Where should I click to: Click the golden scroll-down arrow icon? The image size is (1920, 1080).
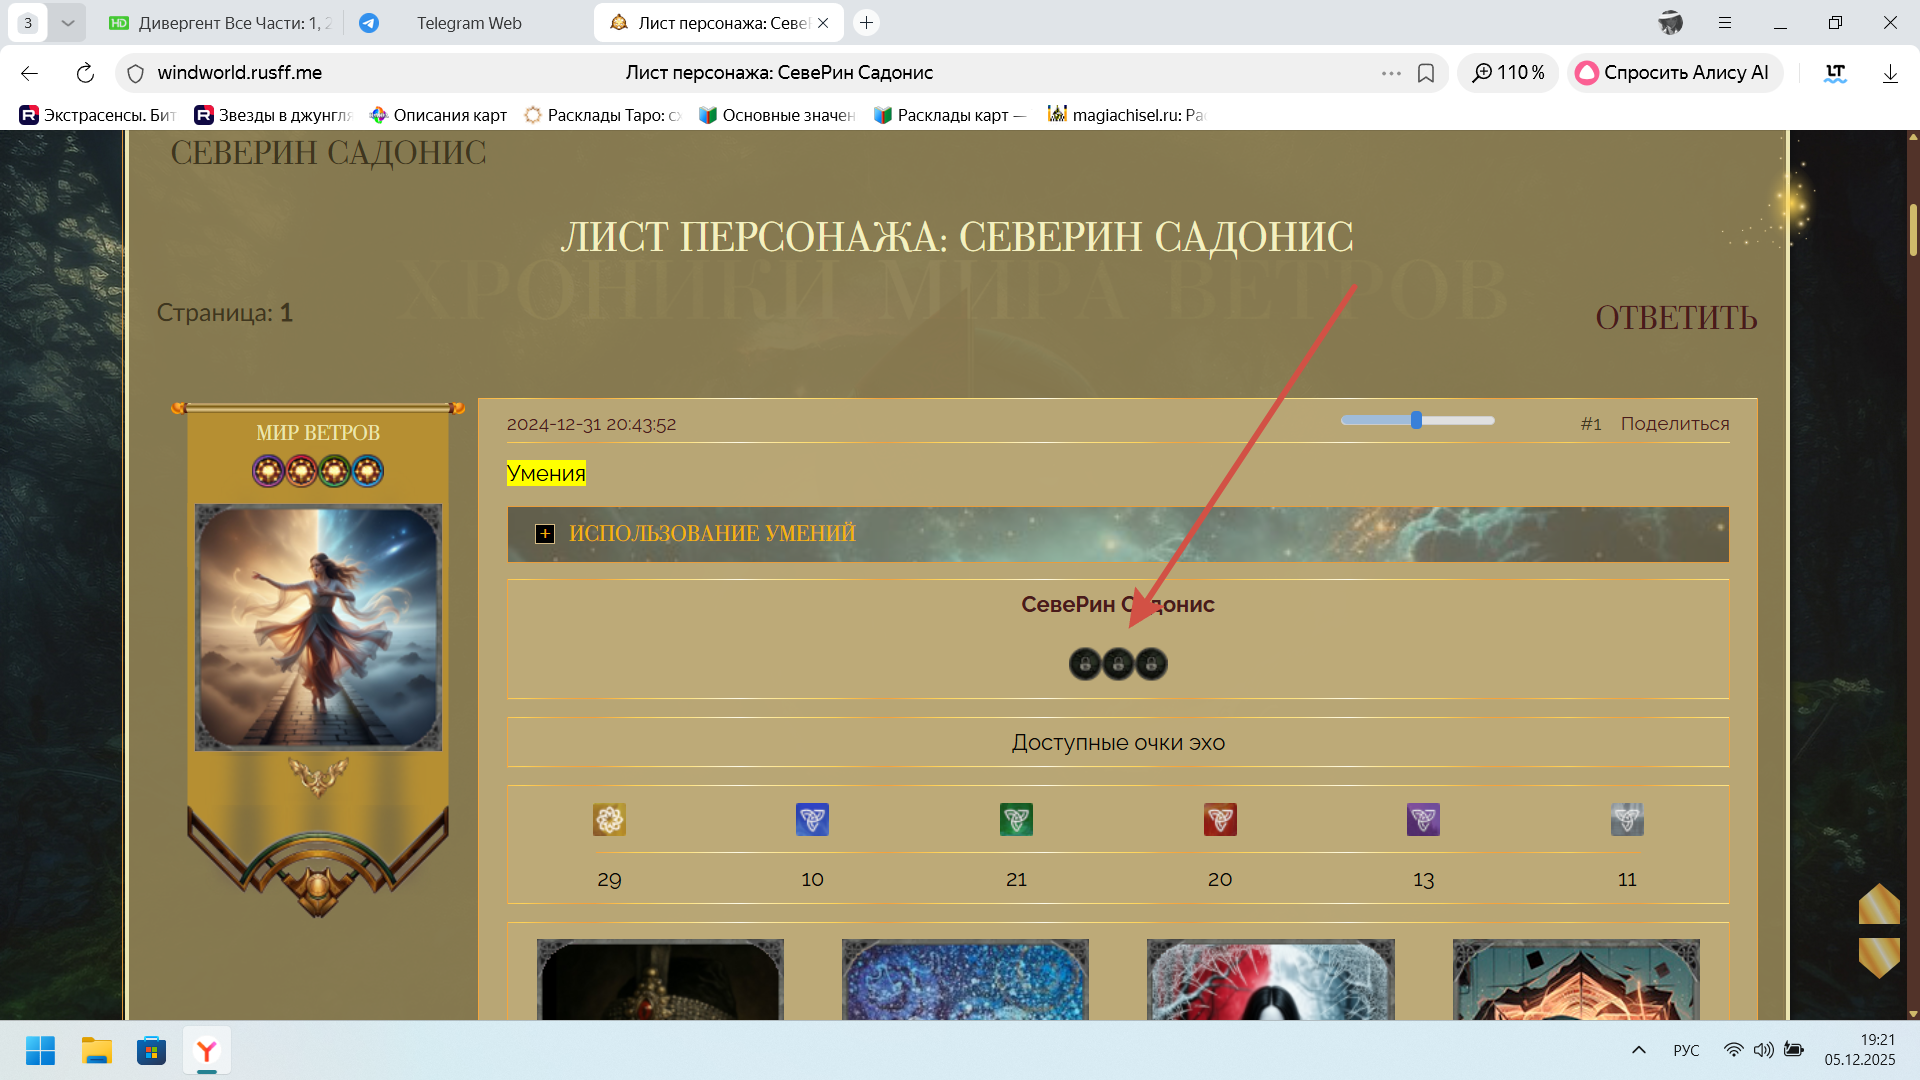(1879, 956)
